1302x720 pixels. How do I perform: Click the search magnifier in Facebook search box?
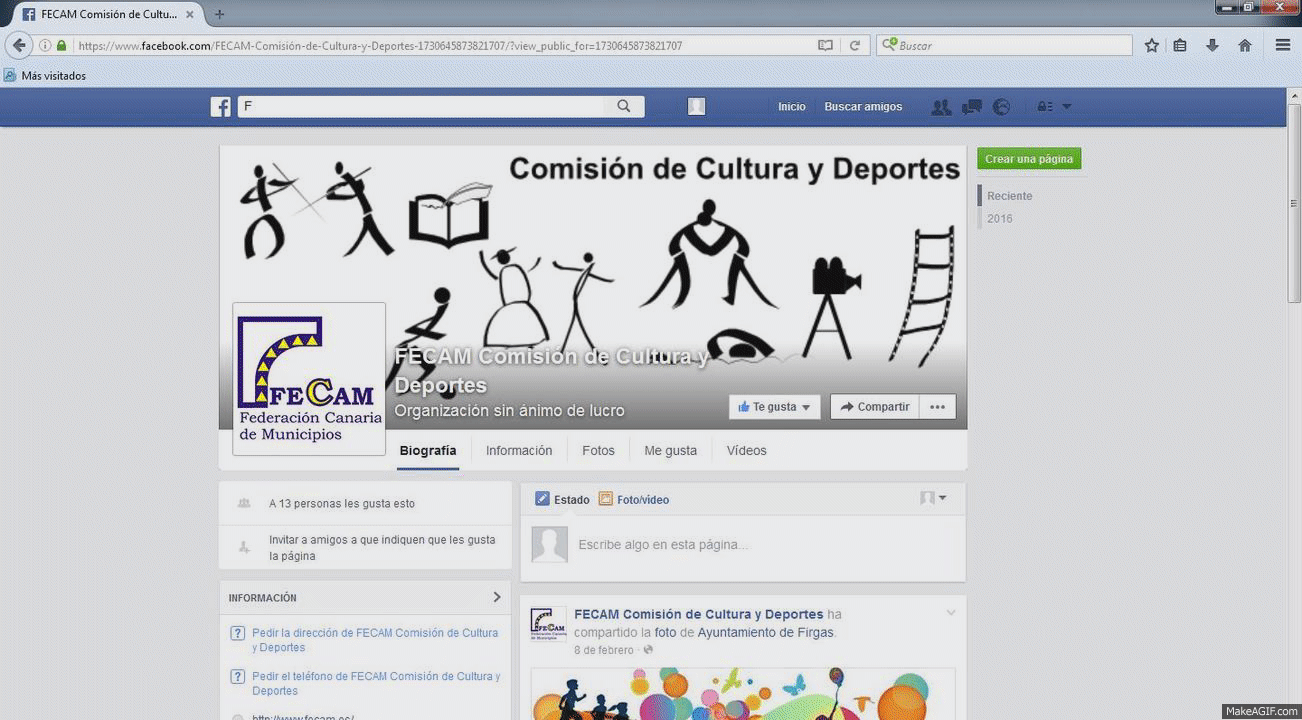coord(624,106)
